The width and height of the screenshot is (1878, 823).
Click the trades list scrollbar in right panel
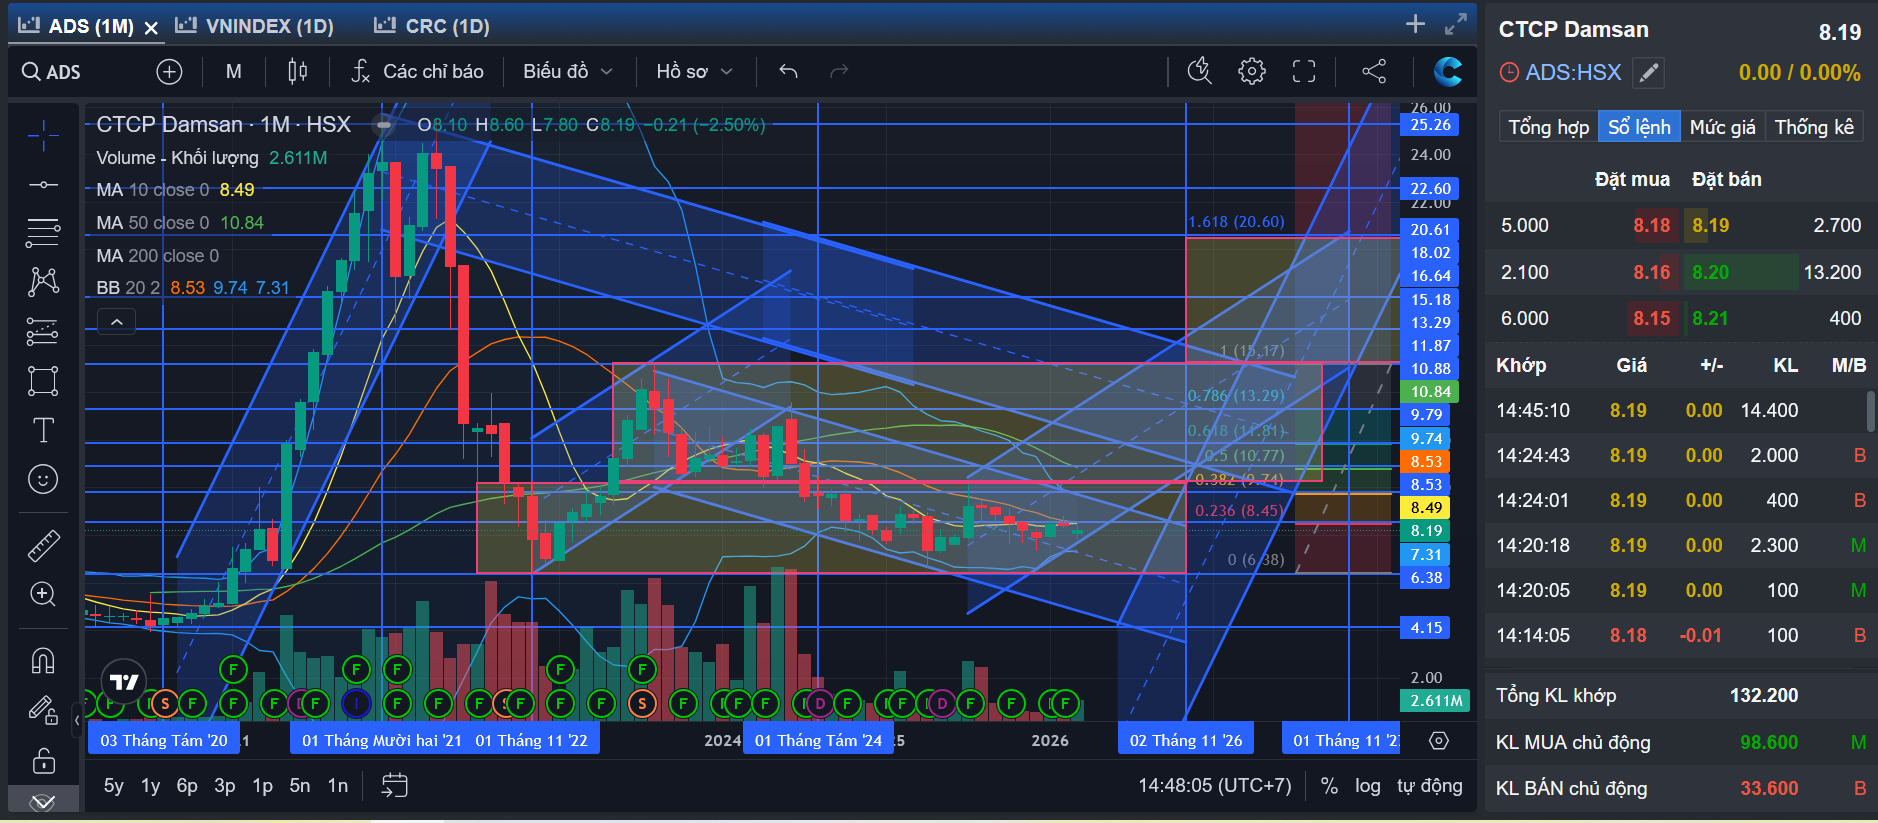(x=1870, y=411)
